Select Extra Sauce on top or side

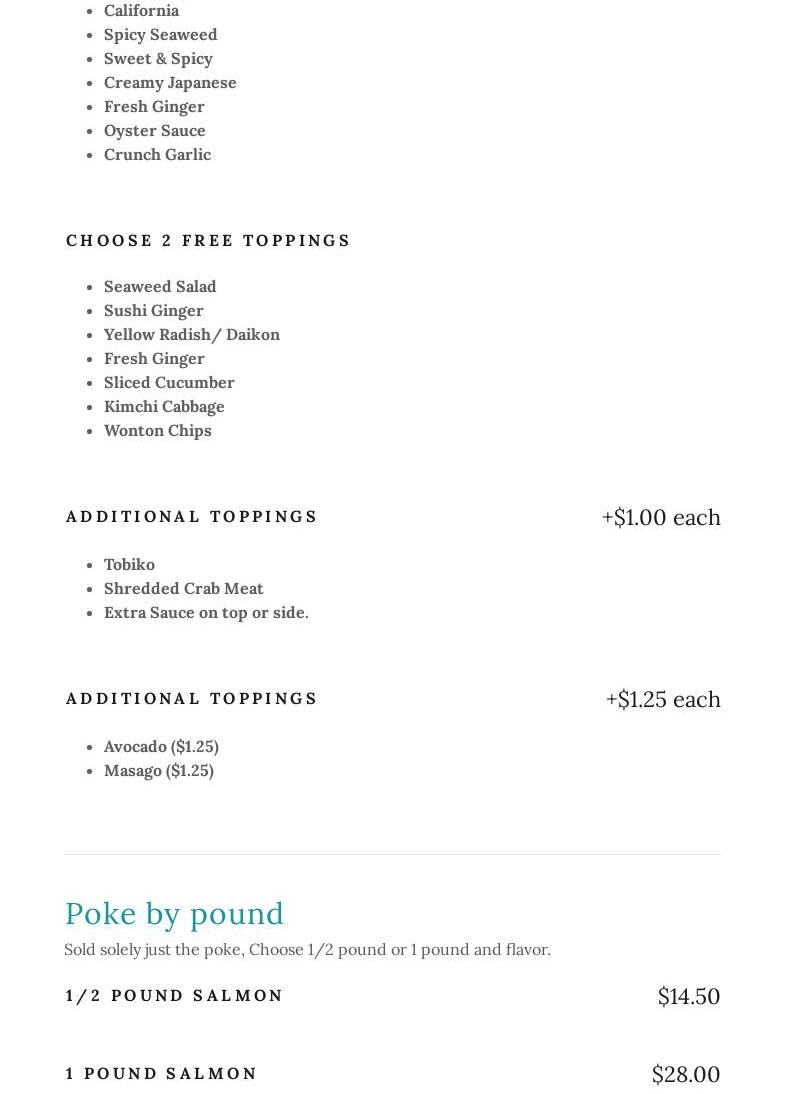point(206,612)
